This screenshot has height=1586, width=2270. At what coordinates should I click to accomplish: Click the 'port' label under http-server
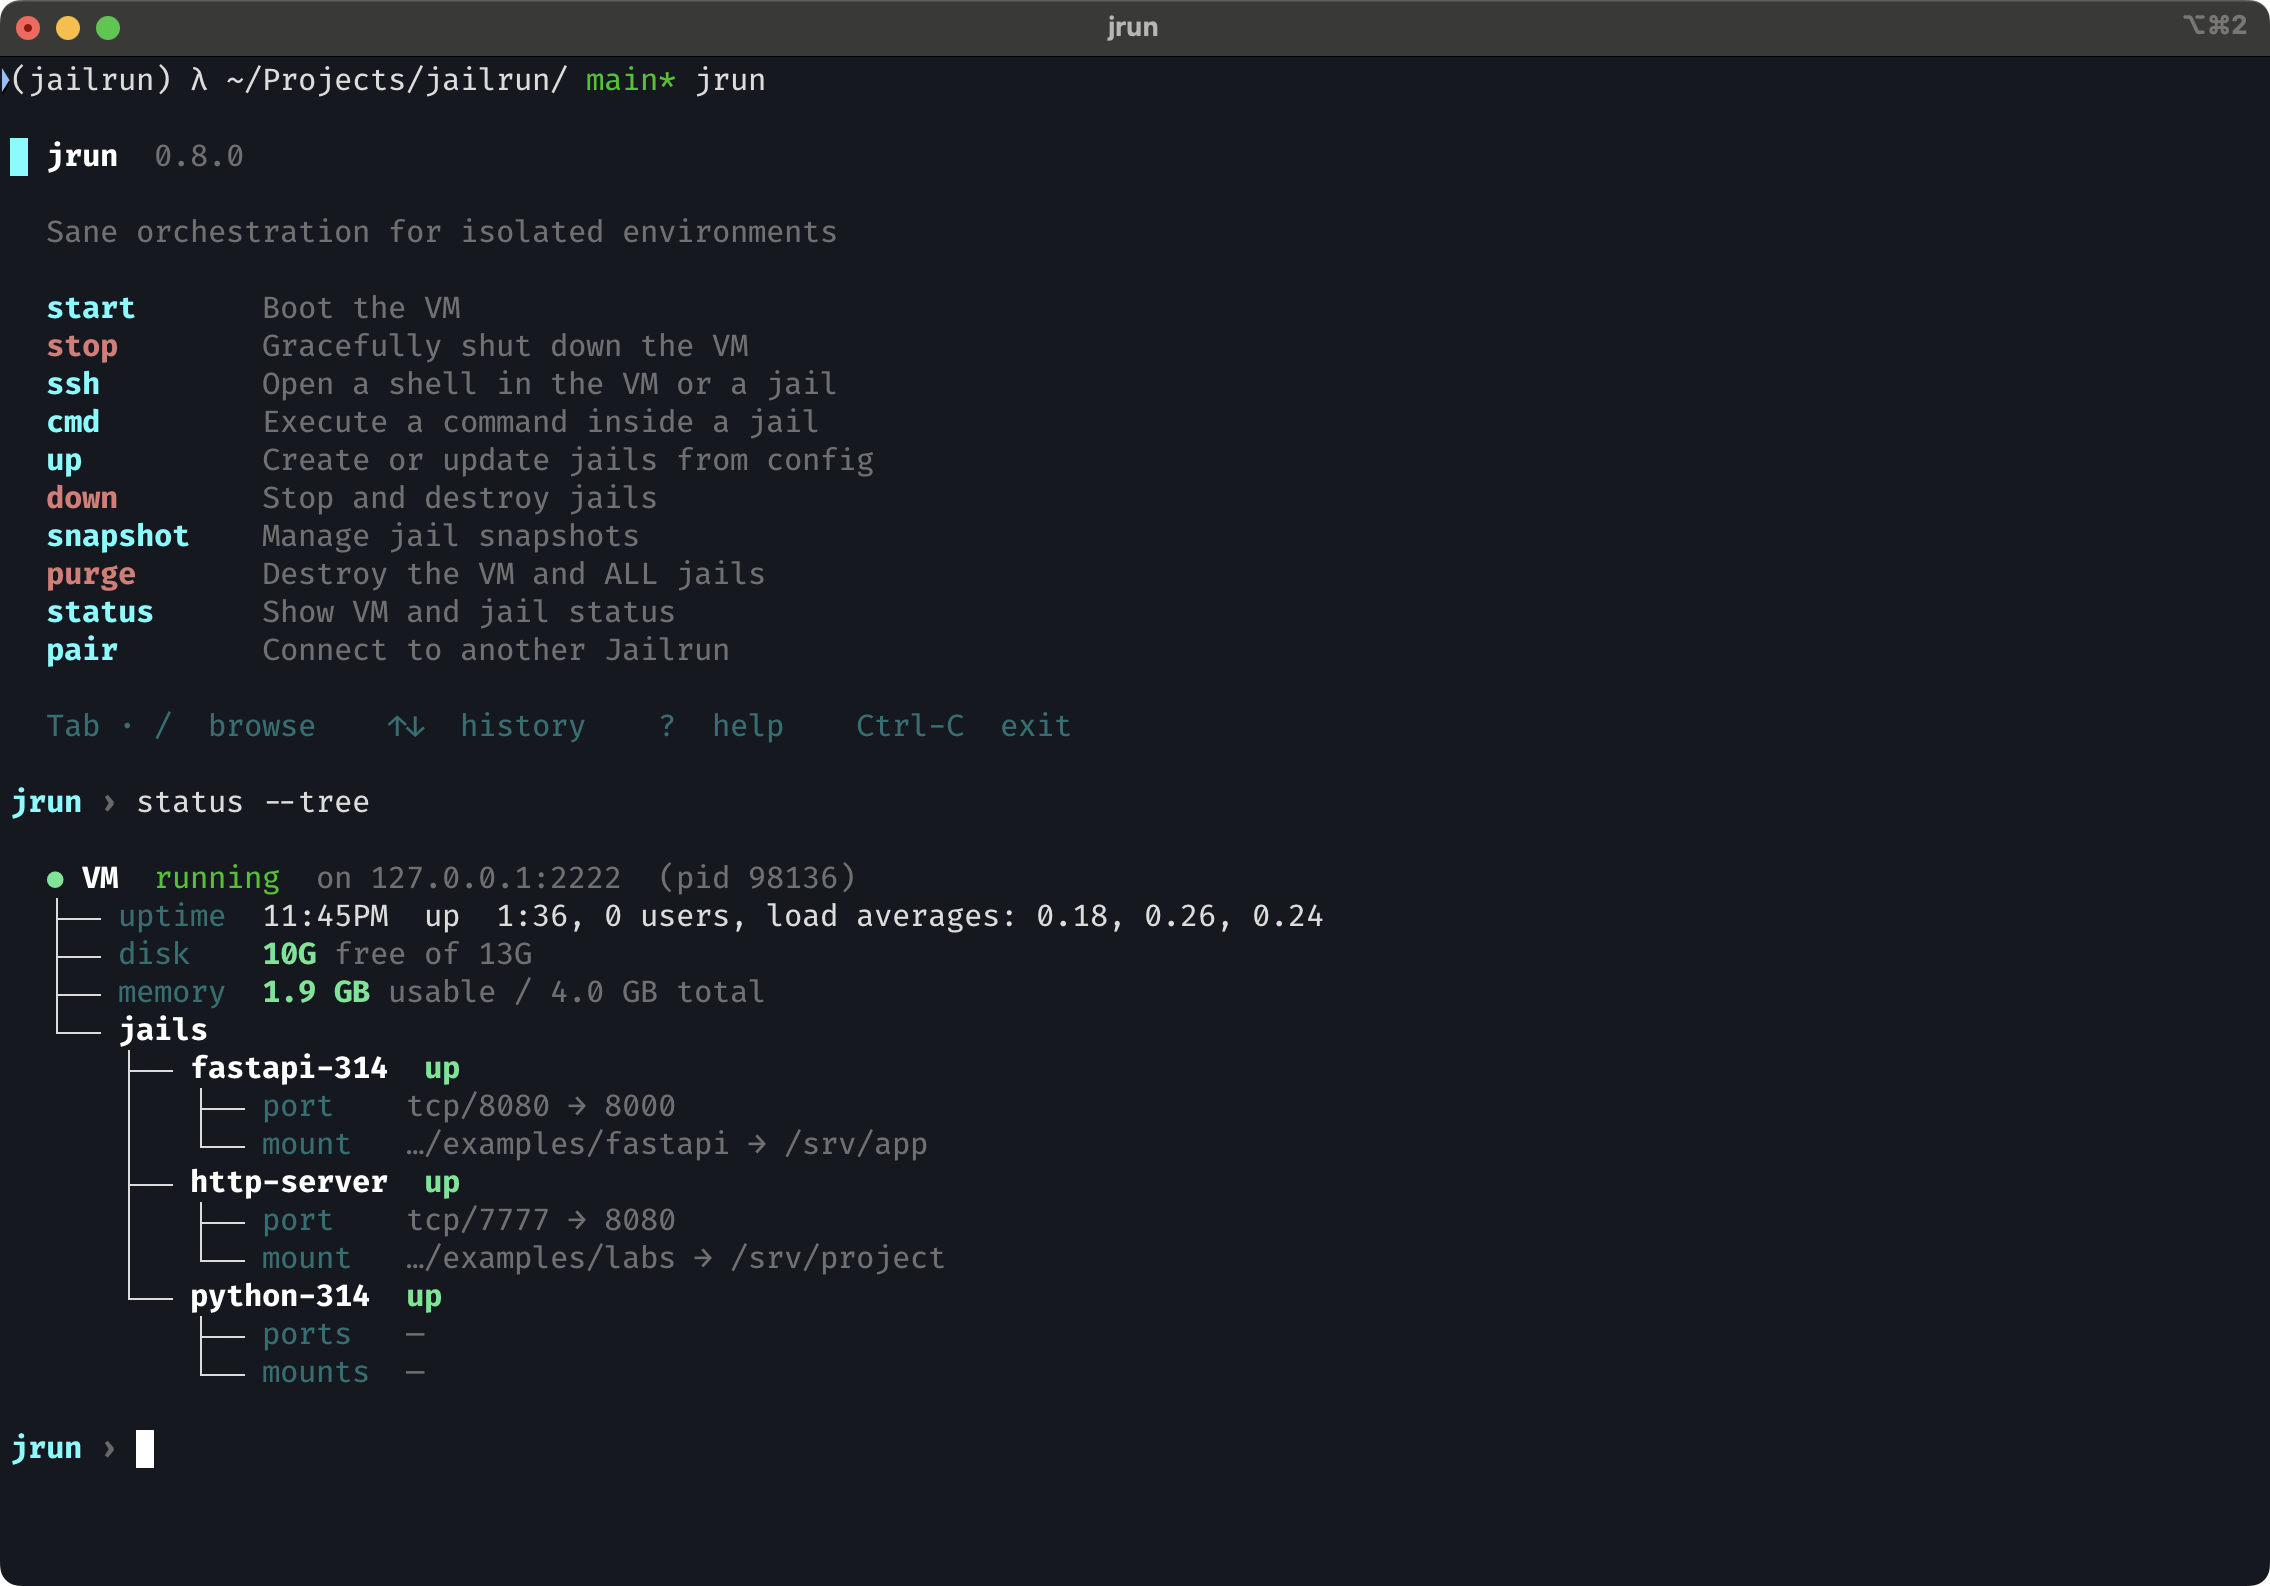click(298, 1221)
